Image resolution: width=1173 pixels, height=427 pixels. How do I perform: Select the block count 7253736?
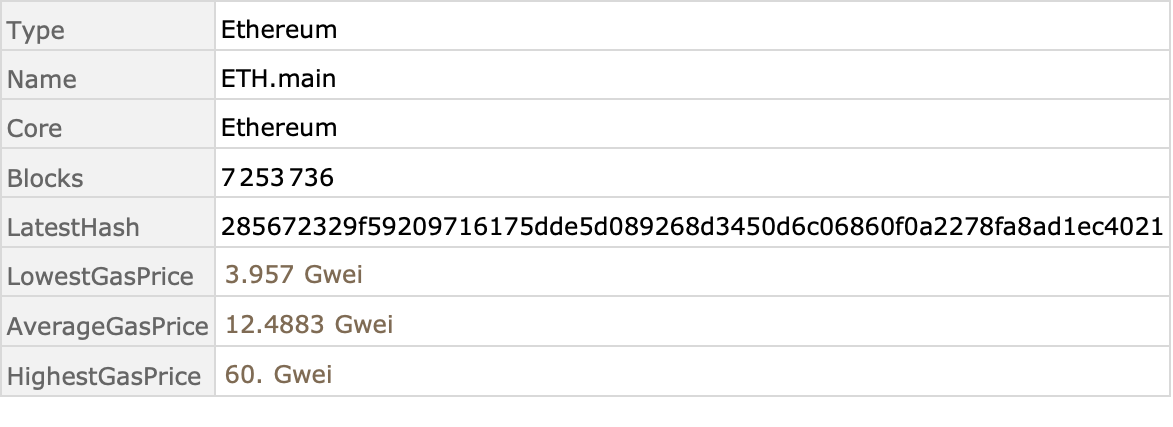click(278, 177)
